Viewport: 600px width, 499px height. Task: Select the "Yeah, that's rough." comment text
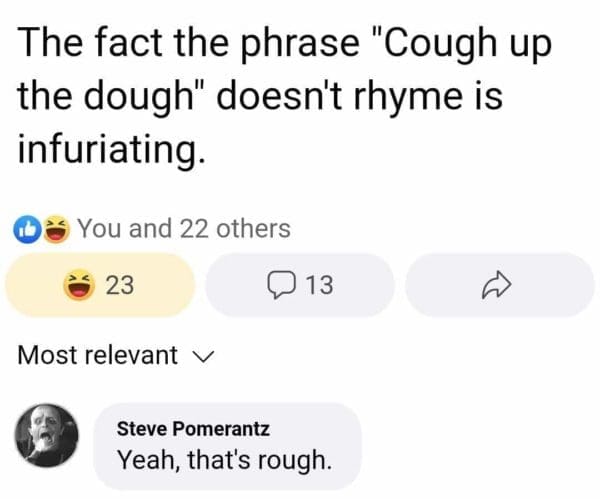click(x=222, y=461)
